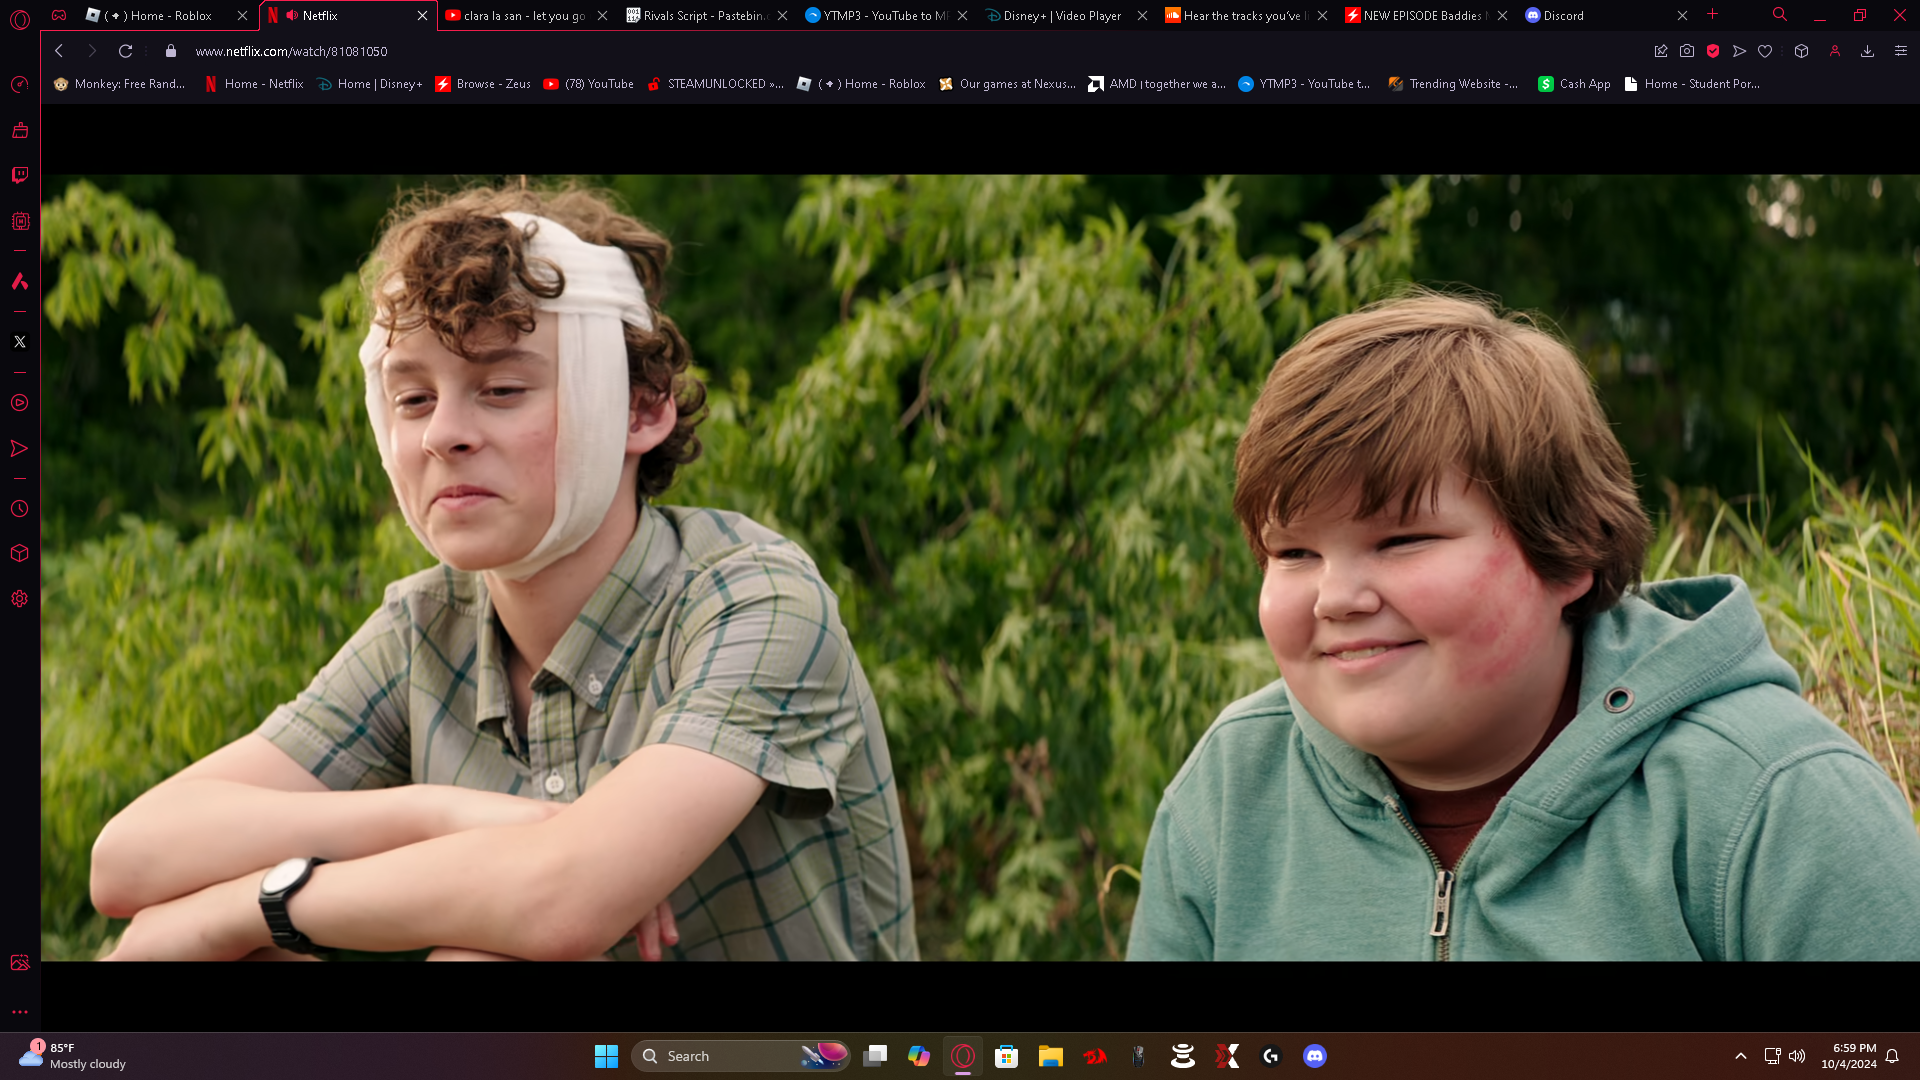Open GX Corner tab icon
1920x1080 pixels.
59,15
